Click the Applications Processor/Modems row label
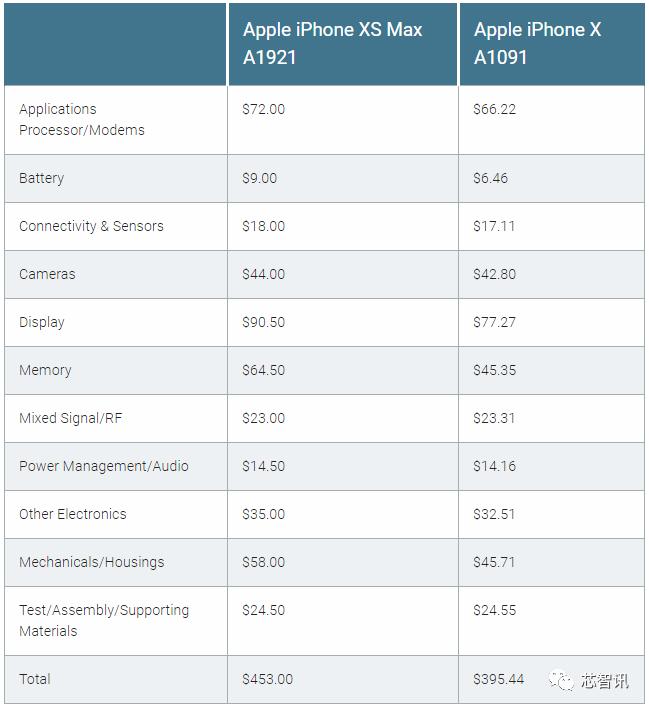 [82, 119]
